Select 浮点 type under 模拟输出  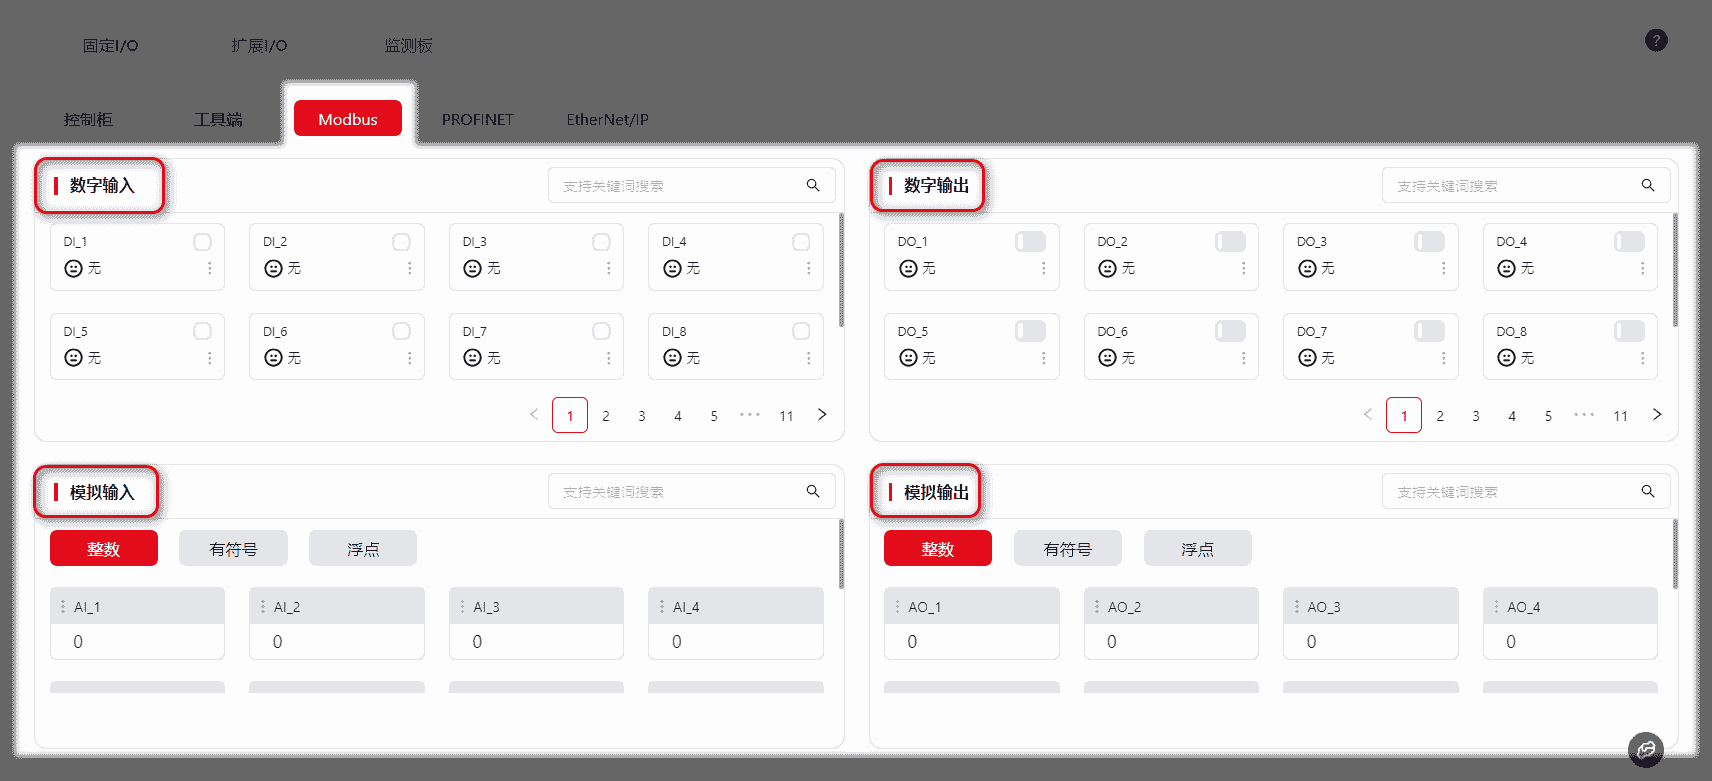point(1197,549)
